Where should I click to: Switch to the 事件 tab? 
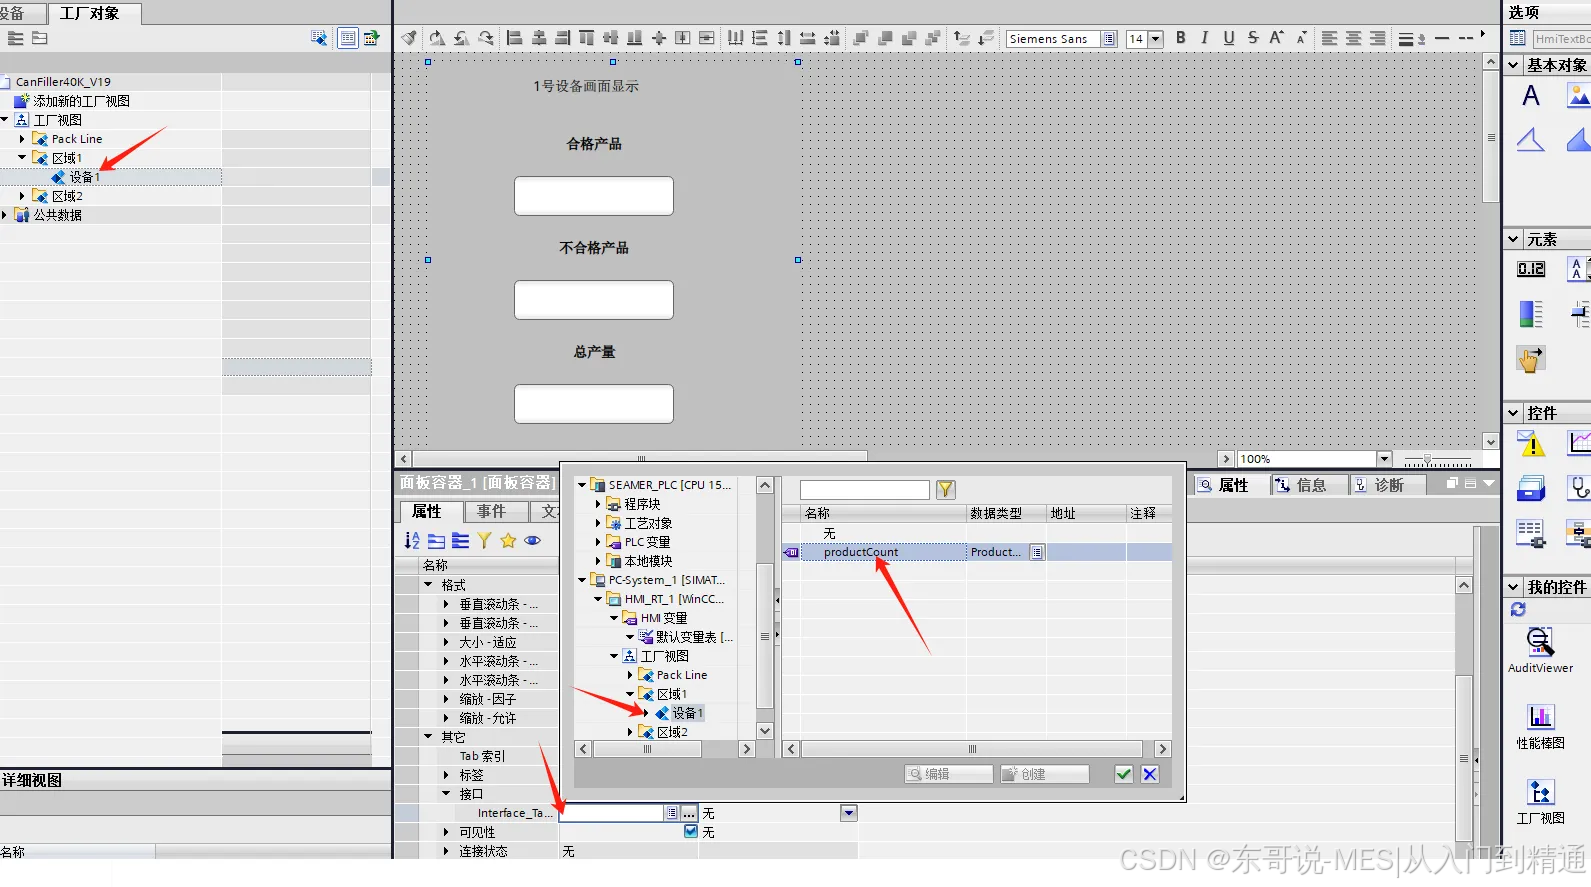pyautogui.click(x=492, y=512)
